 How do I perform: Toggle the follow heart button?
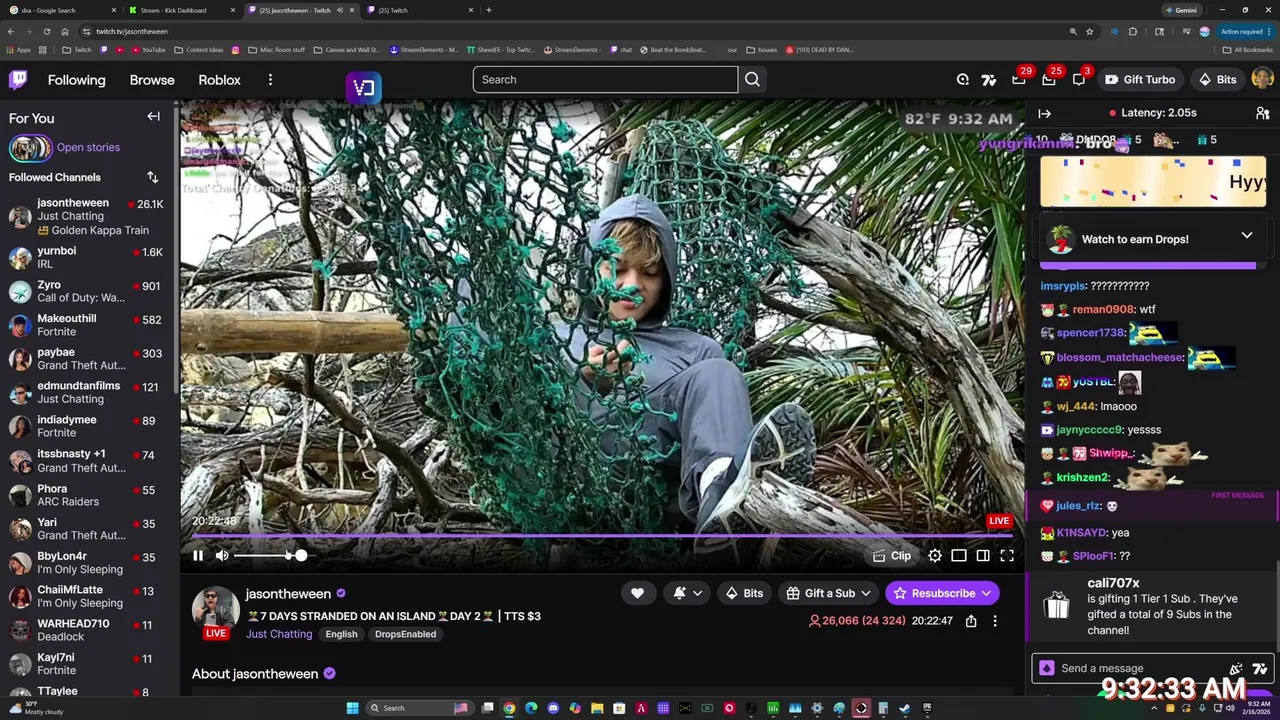point(637,593)
